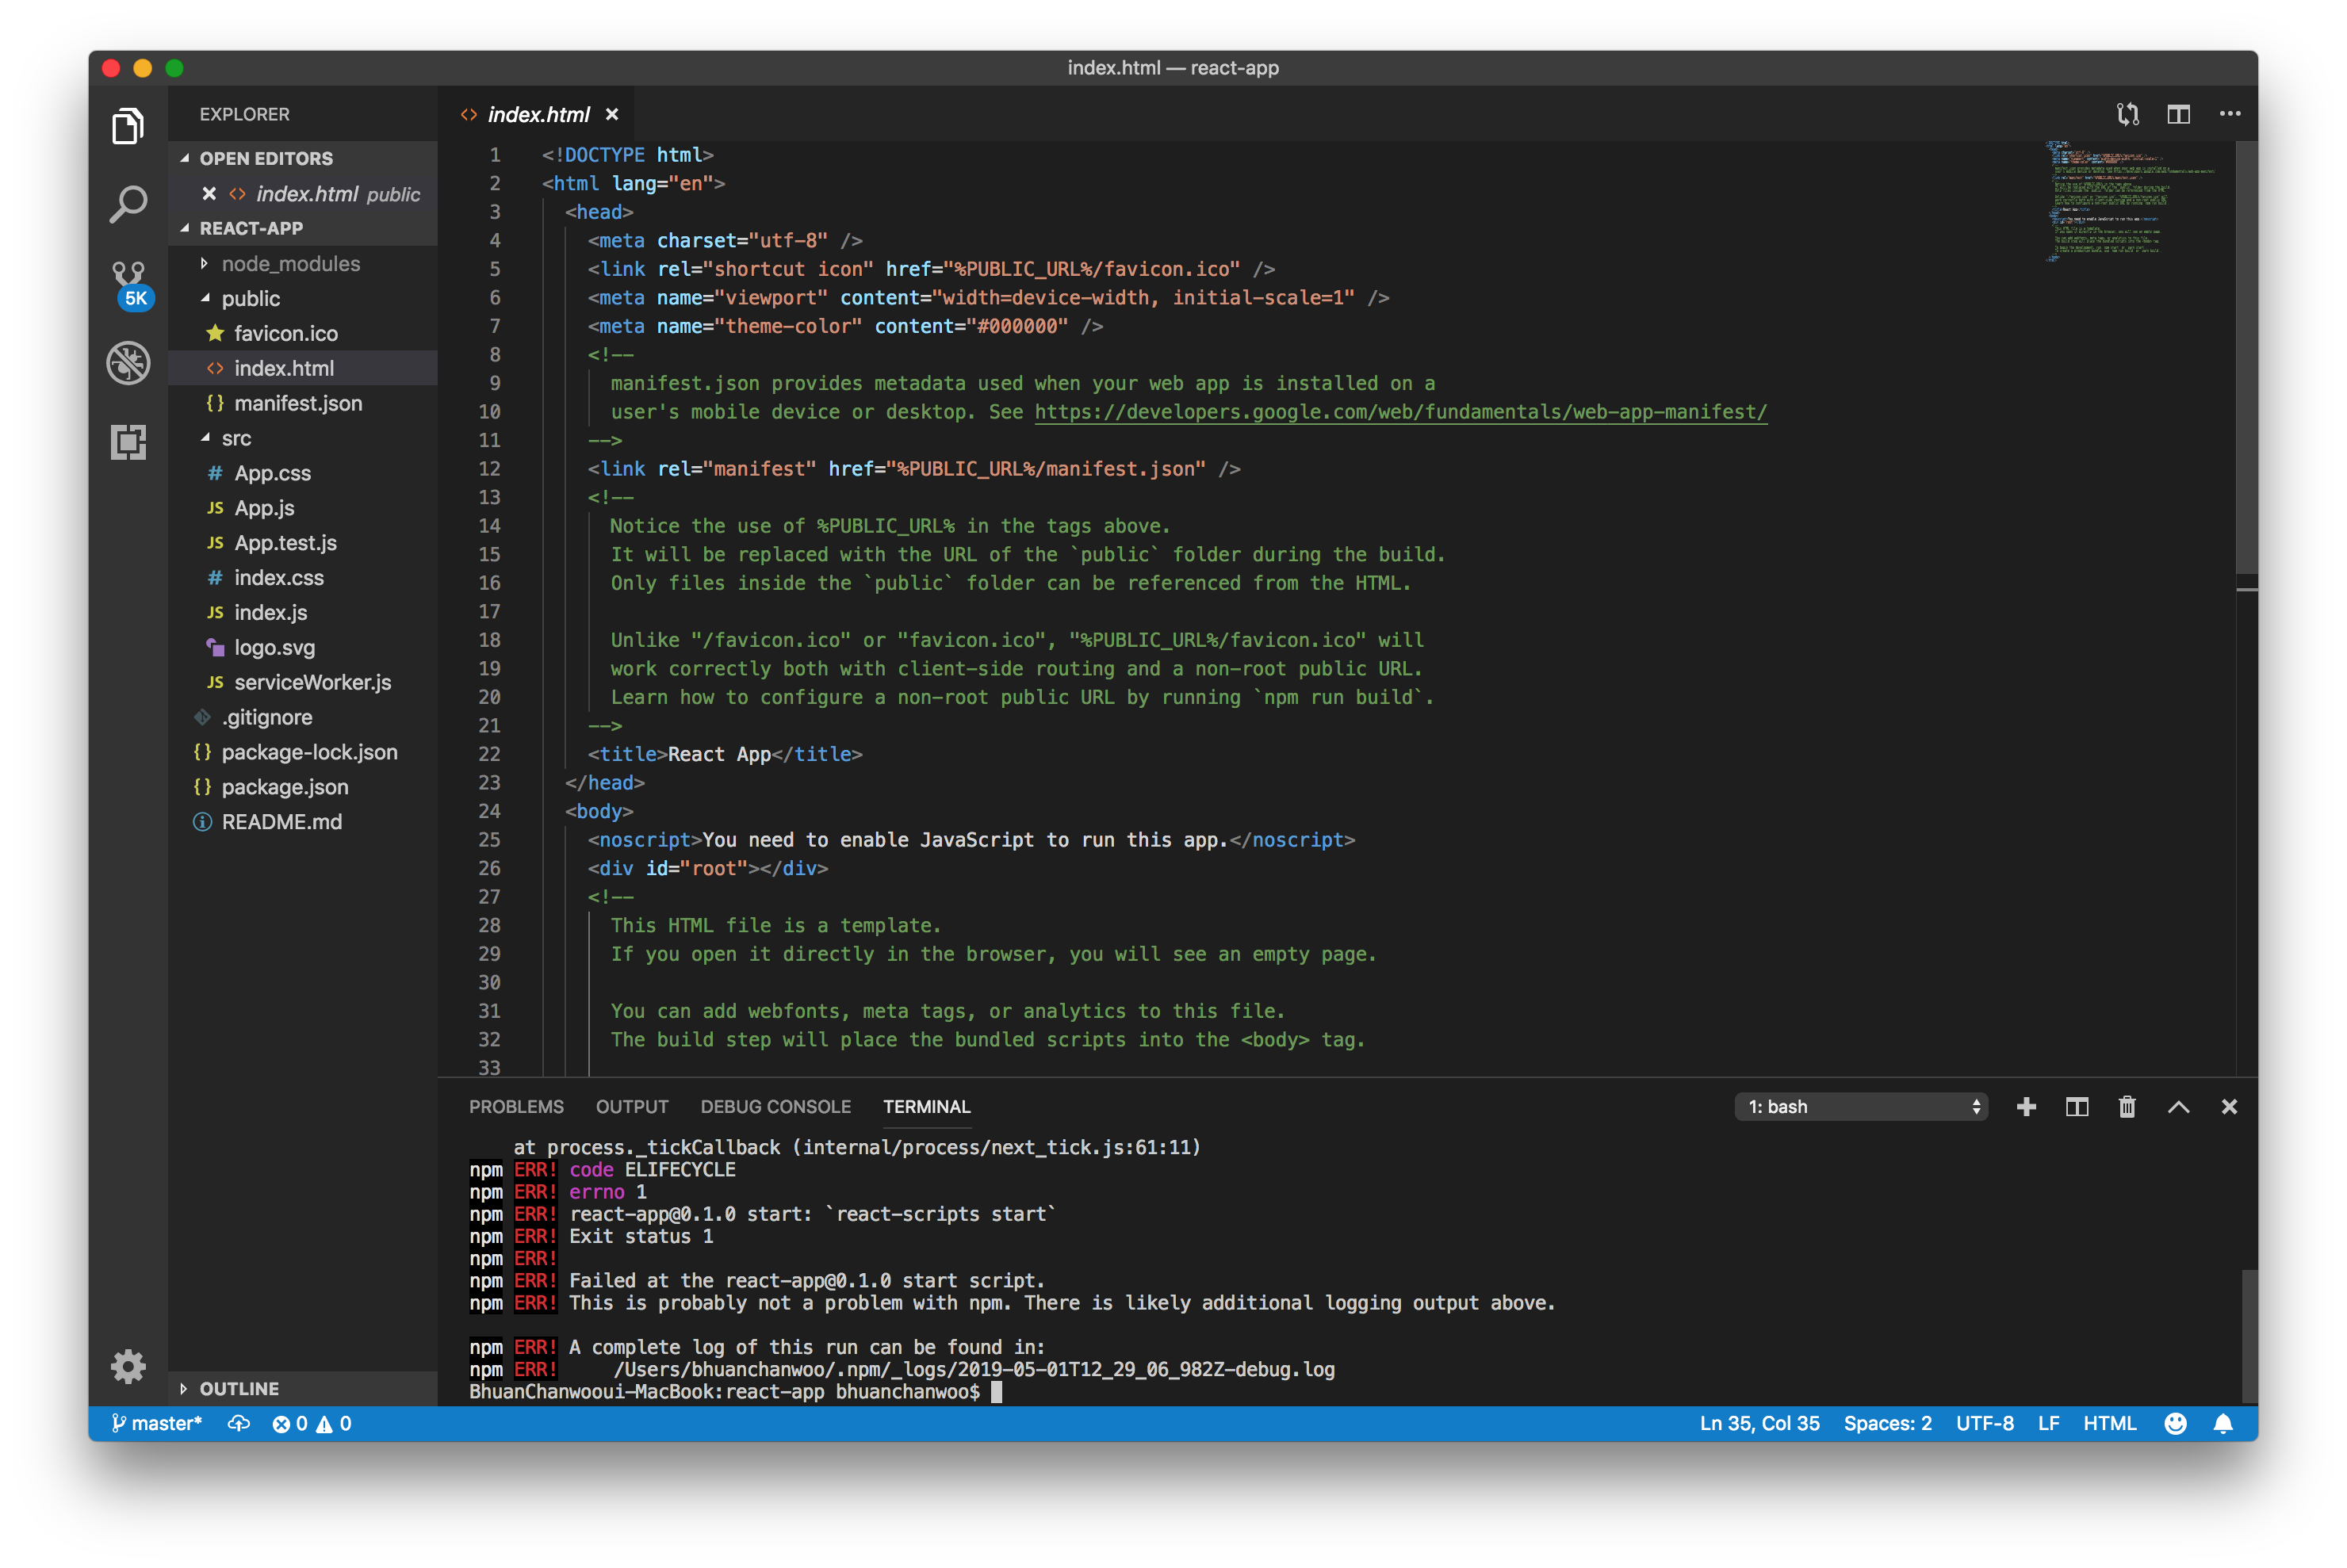The width and height of the screenshot is (2347, 1568).
Task: Open notifications bell in status bar
Action: click(2223, 1423)
